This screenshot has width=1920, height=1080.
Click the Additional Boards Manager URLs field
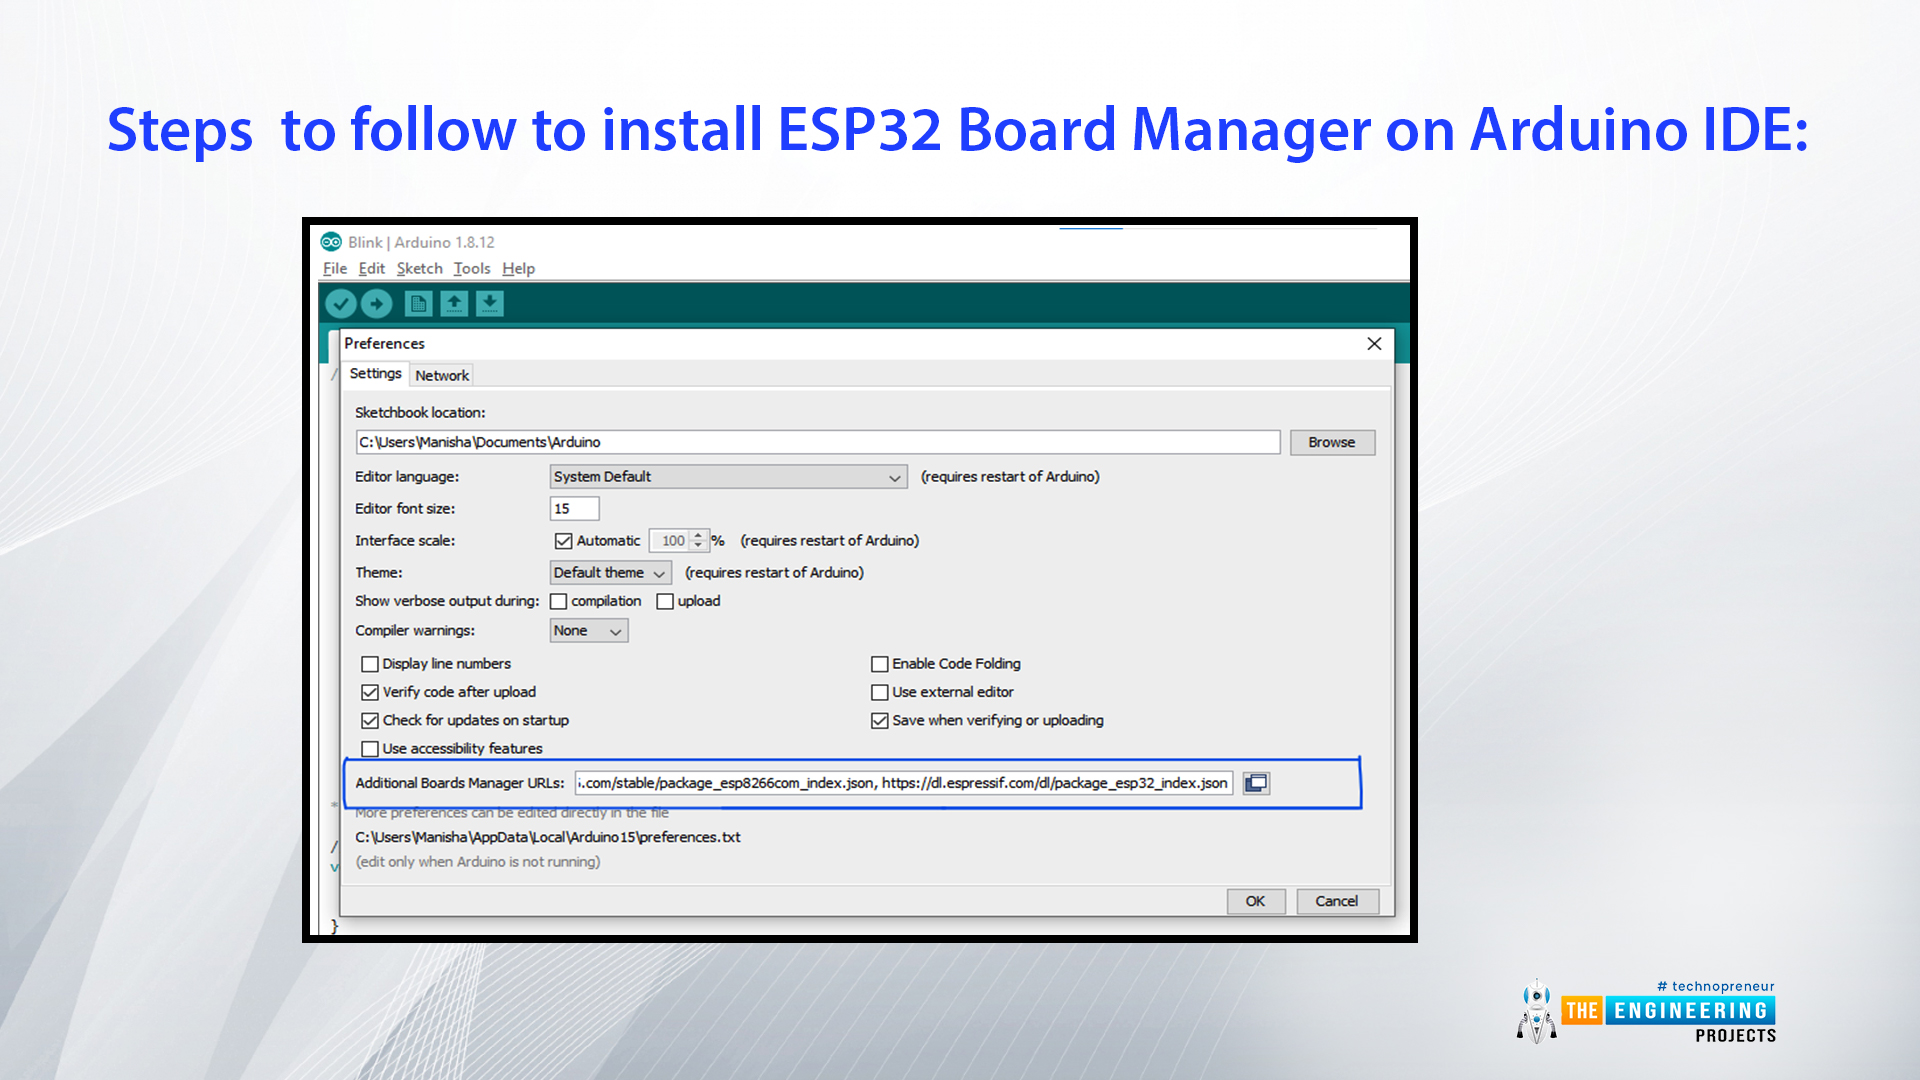click(x=903, y=783)
